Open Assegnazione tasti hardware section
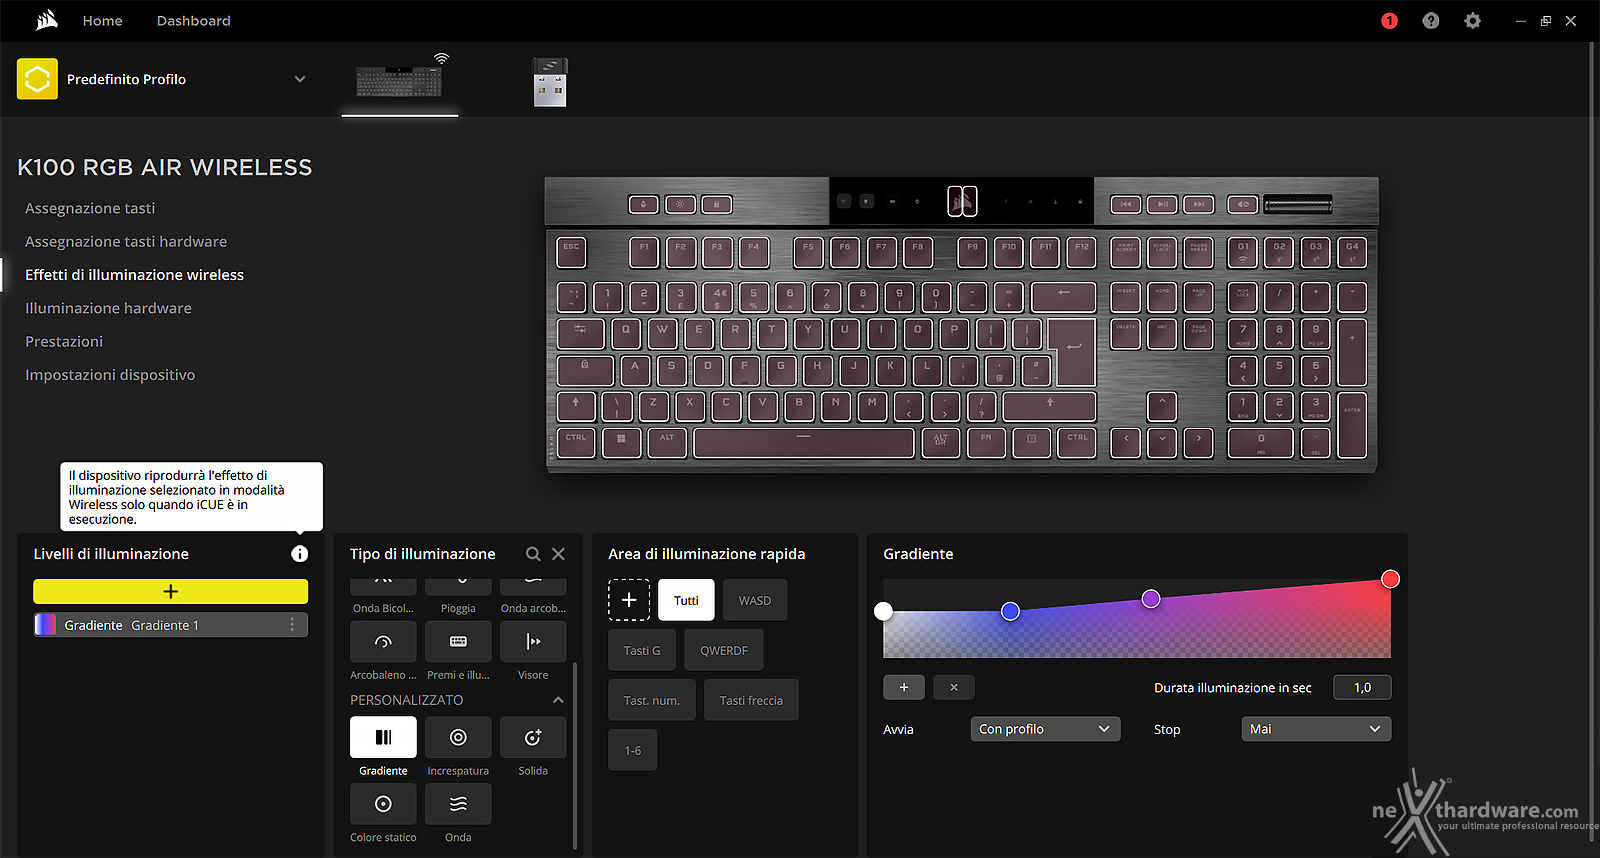 [126, 241]
